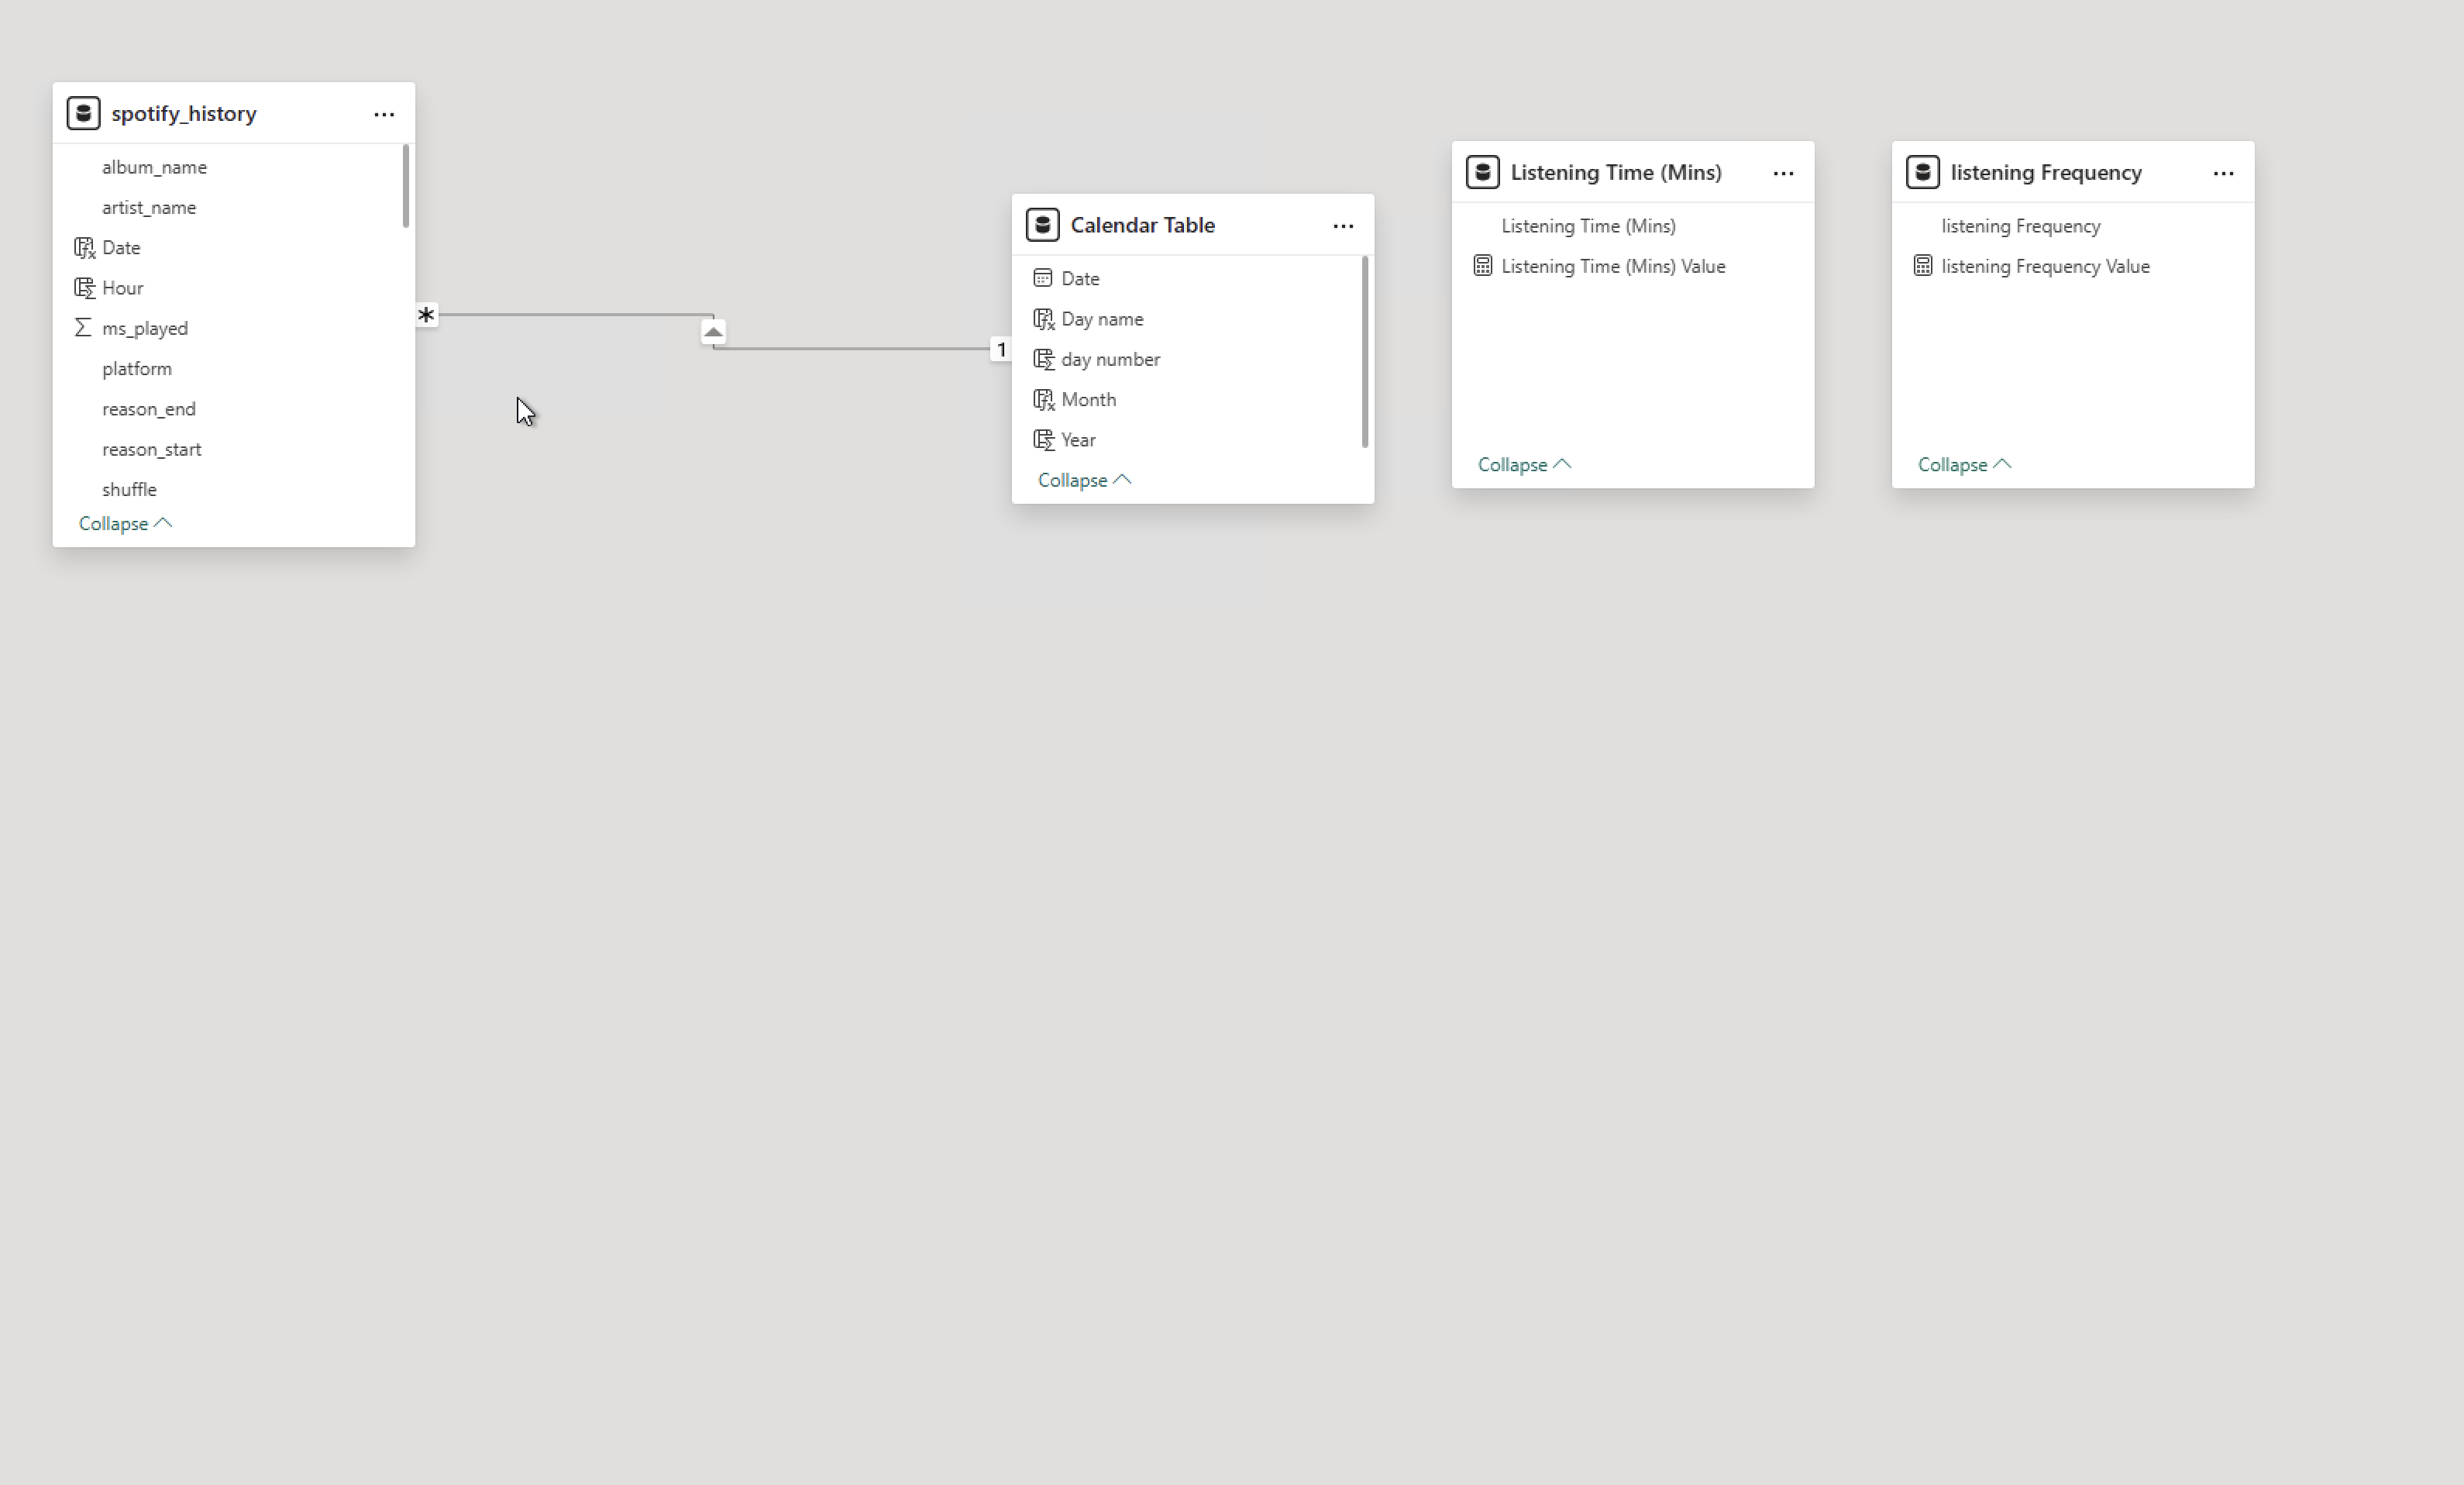Open listening Frequency table more options ellipsis
2464x1485 pixels.
[x=2223, y=173]
